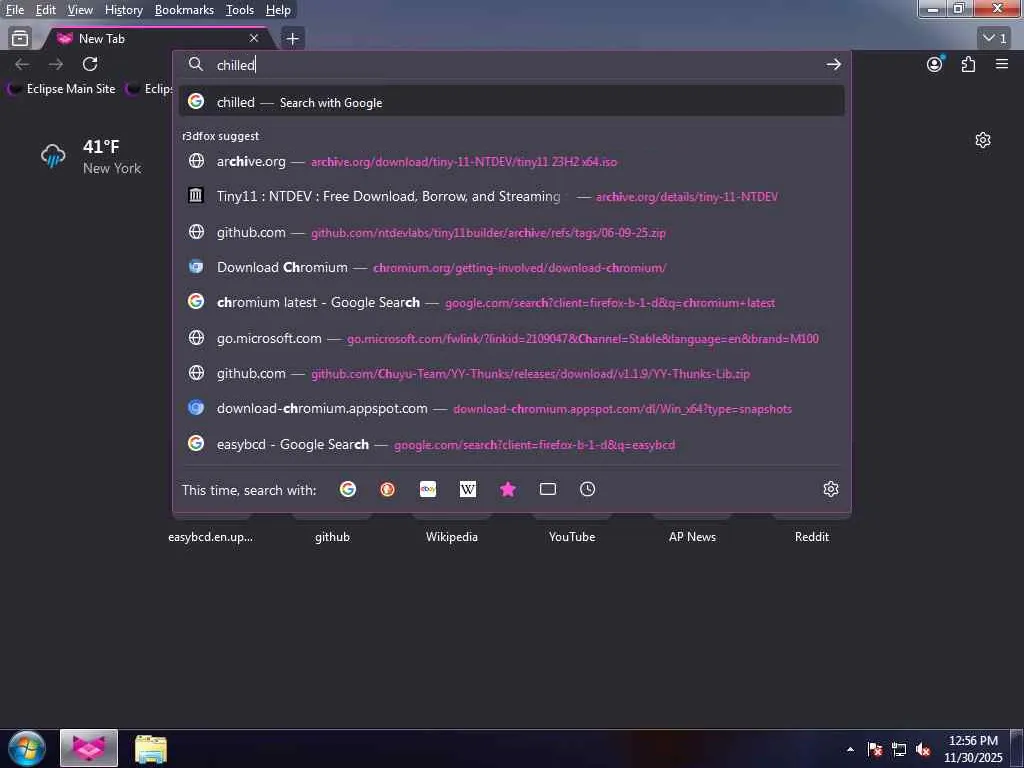
Task: Open the View menu
Action: [80, 10]
